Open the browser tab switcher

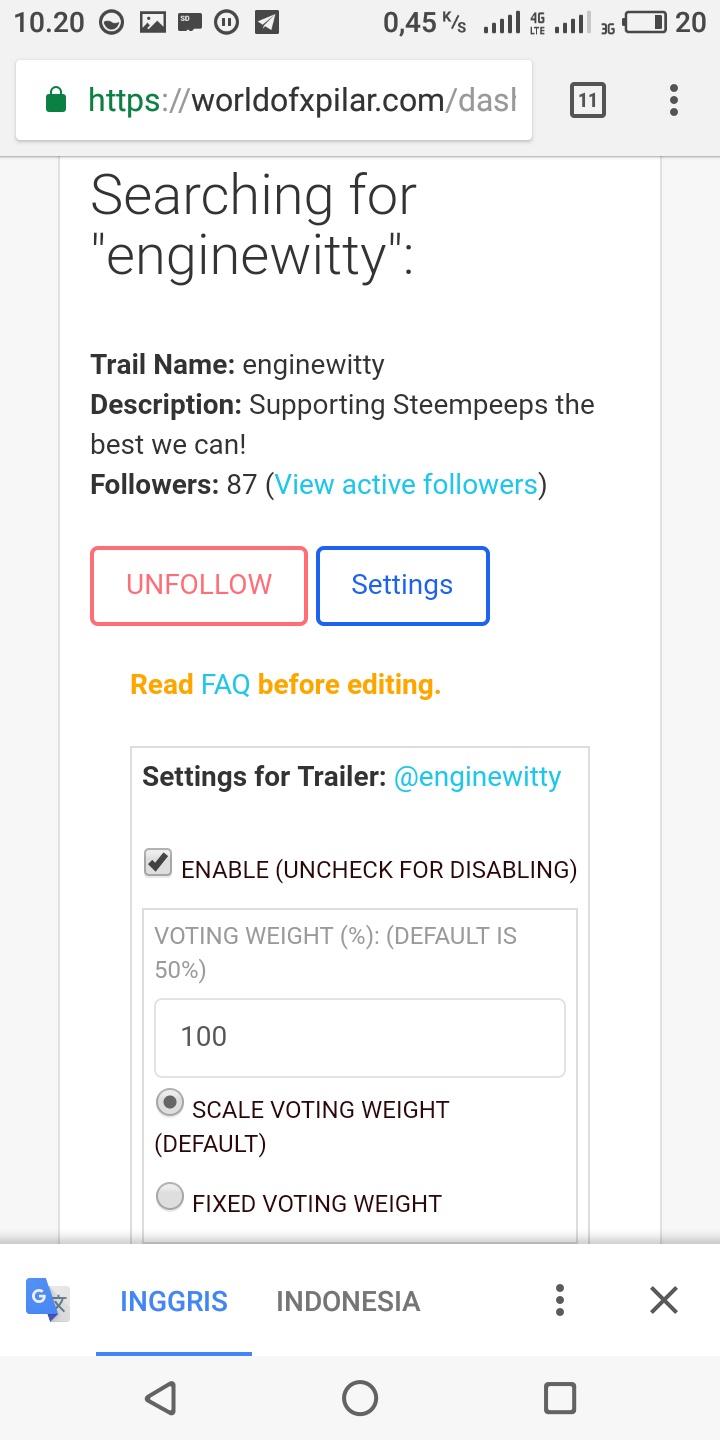coord(587,100)
